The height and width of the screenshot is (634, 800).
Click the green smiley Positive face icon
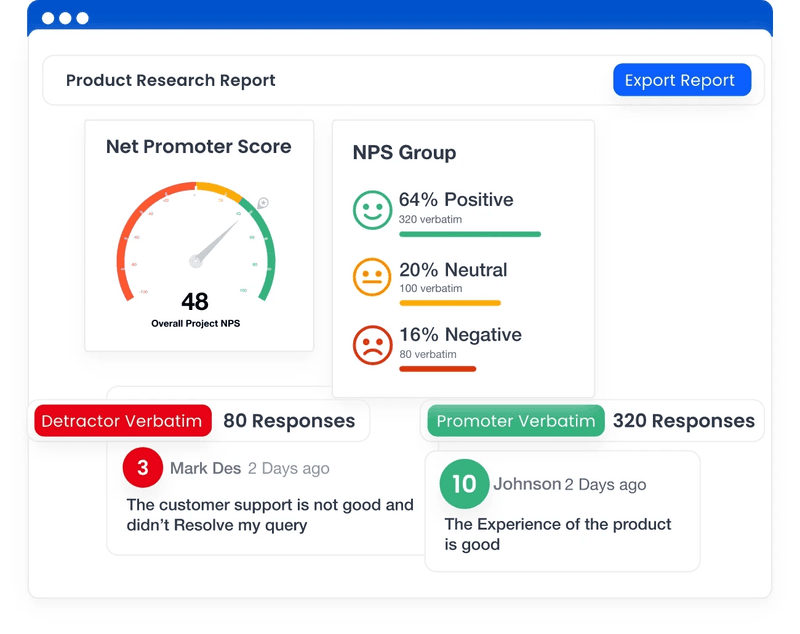coord(372,210)
